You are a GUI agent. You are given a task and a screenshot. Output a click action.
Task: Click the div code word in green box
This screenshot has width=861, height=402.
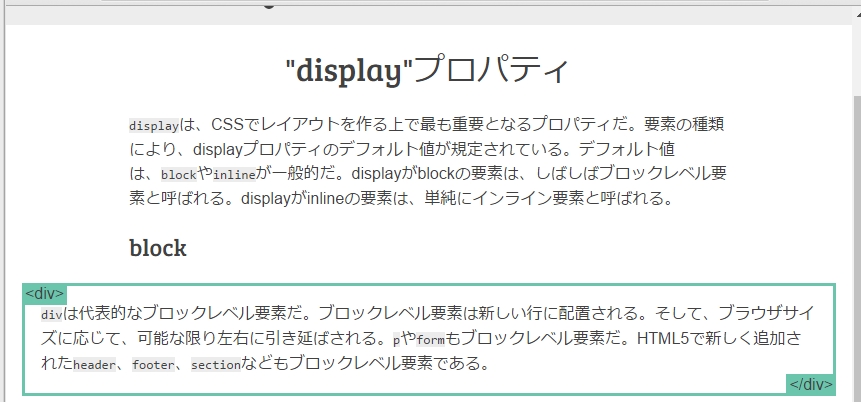[x=52, y=315]
